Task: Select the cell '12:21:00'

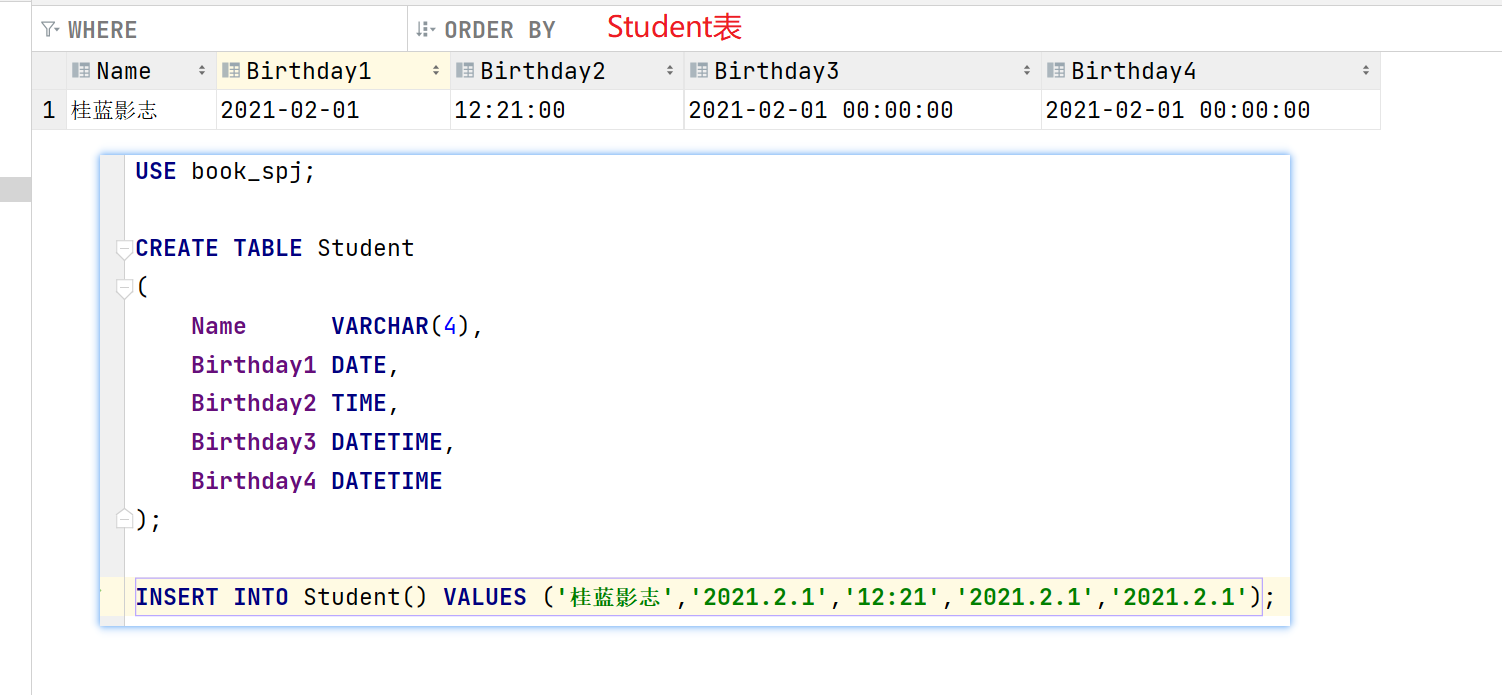Action: click(x=567, y=110)
